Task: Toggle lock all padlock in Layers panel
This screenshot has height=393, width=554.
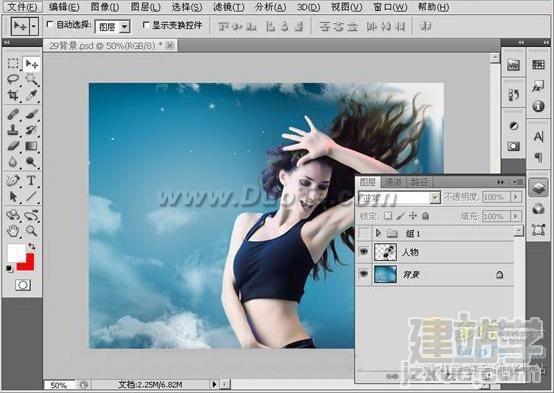Action: pyautogui.click(x=425, y=216)
